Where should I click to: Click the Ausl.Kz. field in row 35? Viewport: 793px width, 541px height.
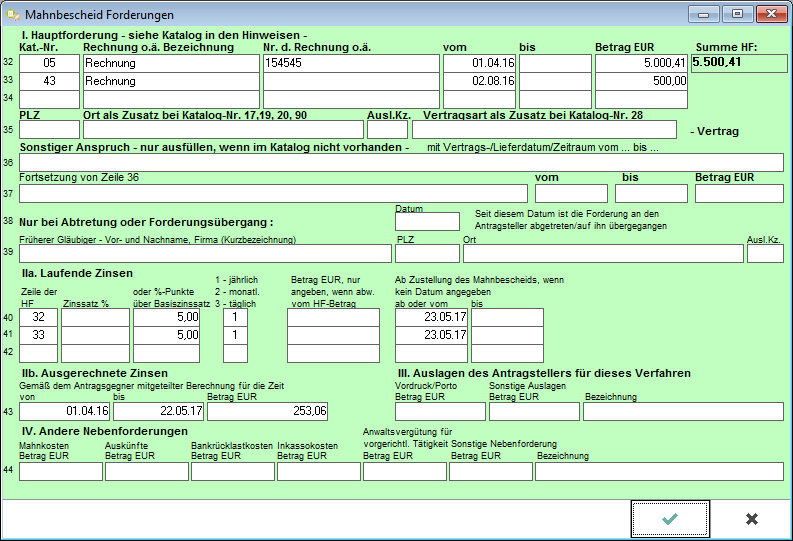pyautogui.click(x=387, y=129)
